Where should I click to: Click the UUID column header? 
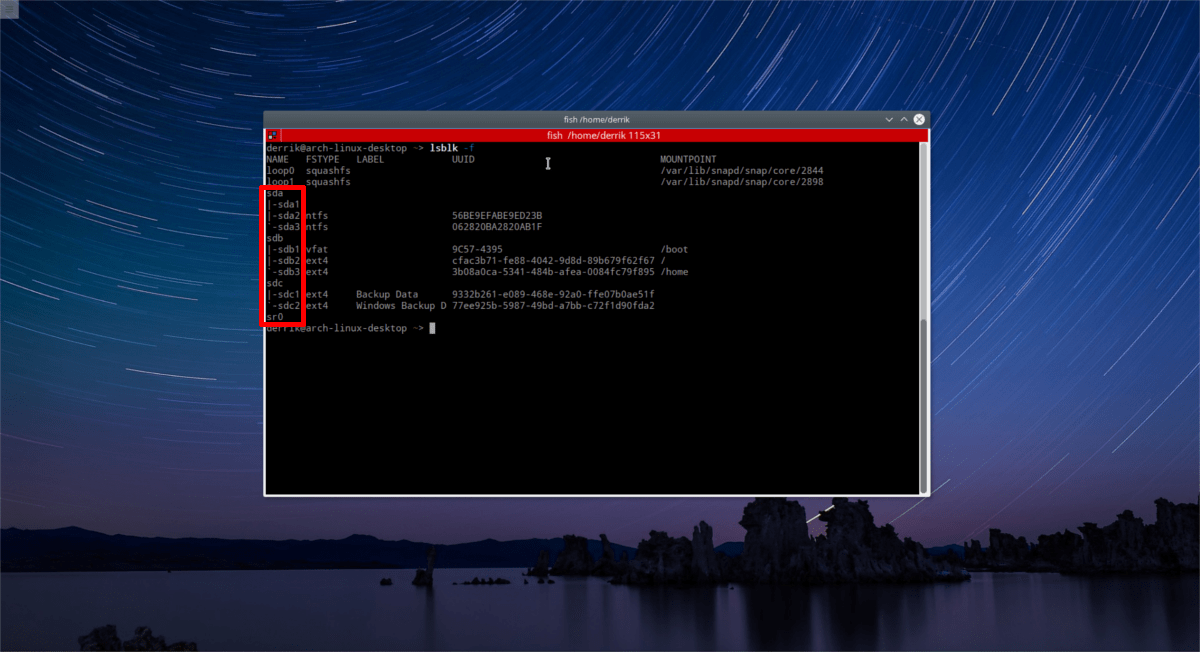[x=463, y=159]
